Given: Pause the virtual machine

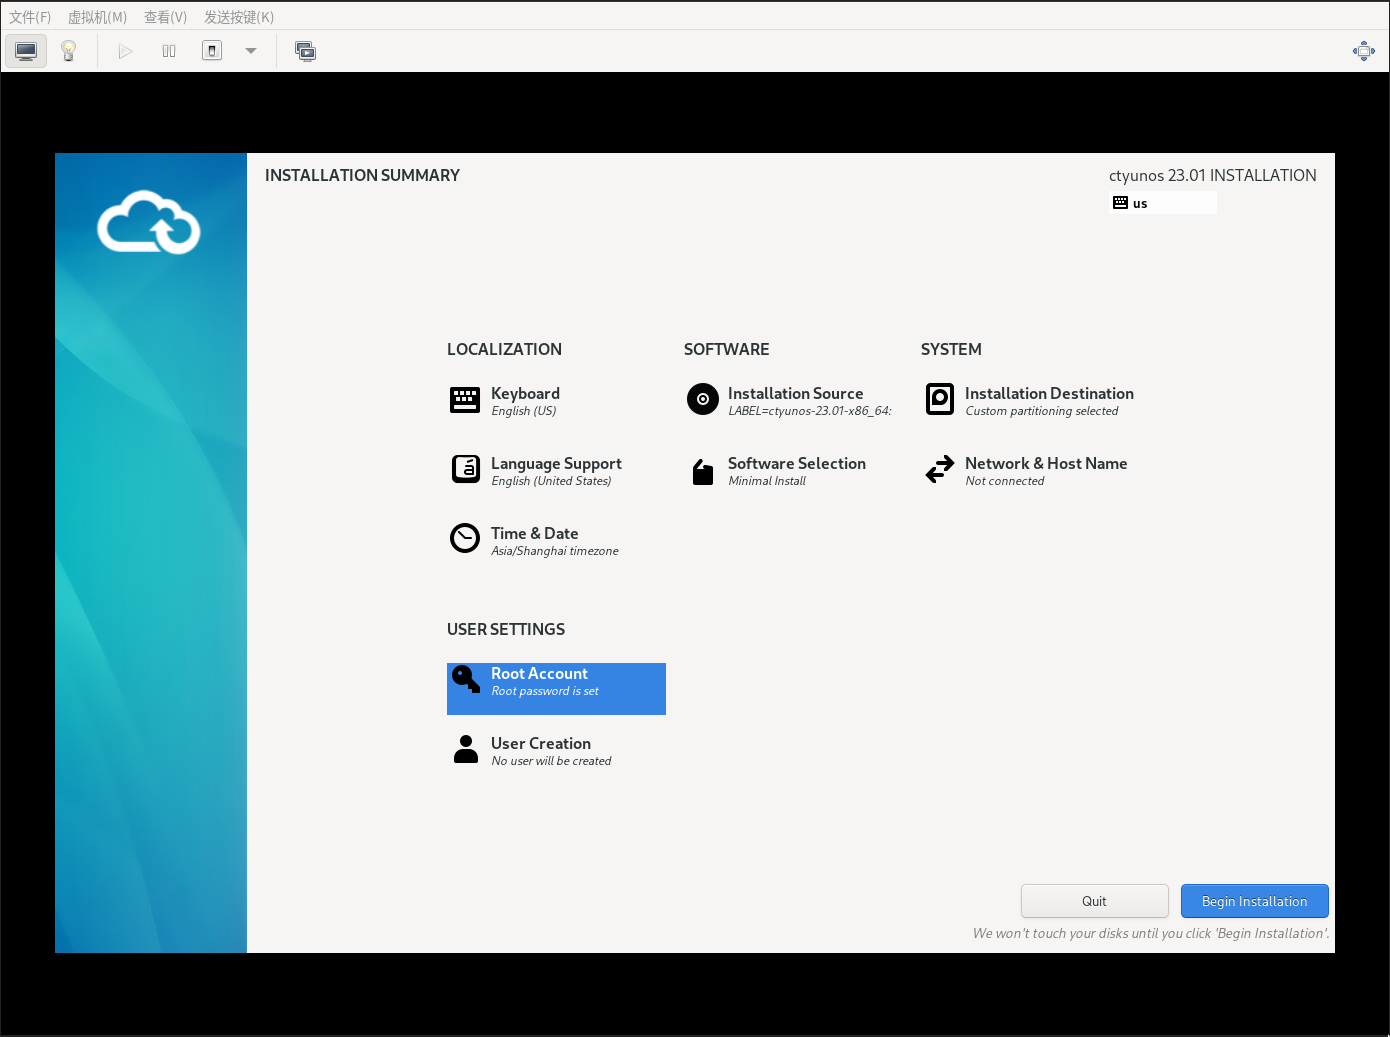Looking at the screenshot, I should pos(169,51).
